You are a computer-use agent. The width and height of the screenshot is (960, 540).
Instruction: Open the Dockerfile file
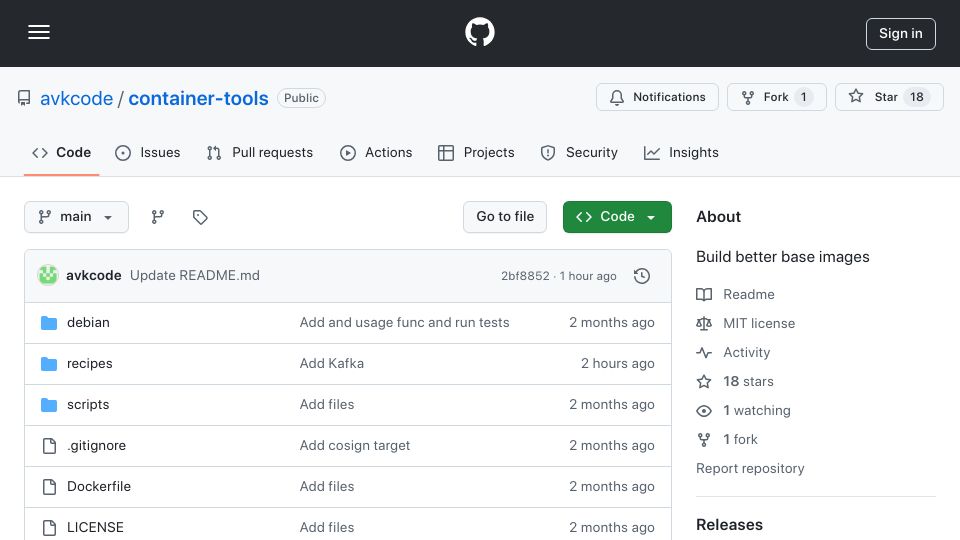point(99,487)
